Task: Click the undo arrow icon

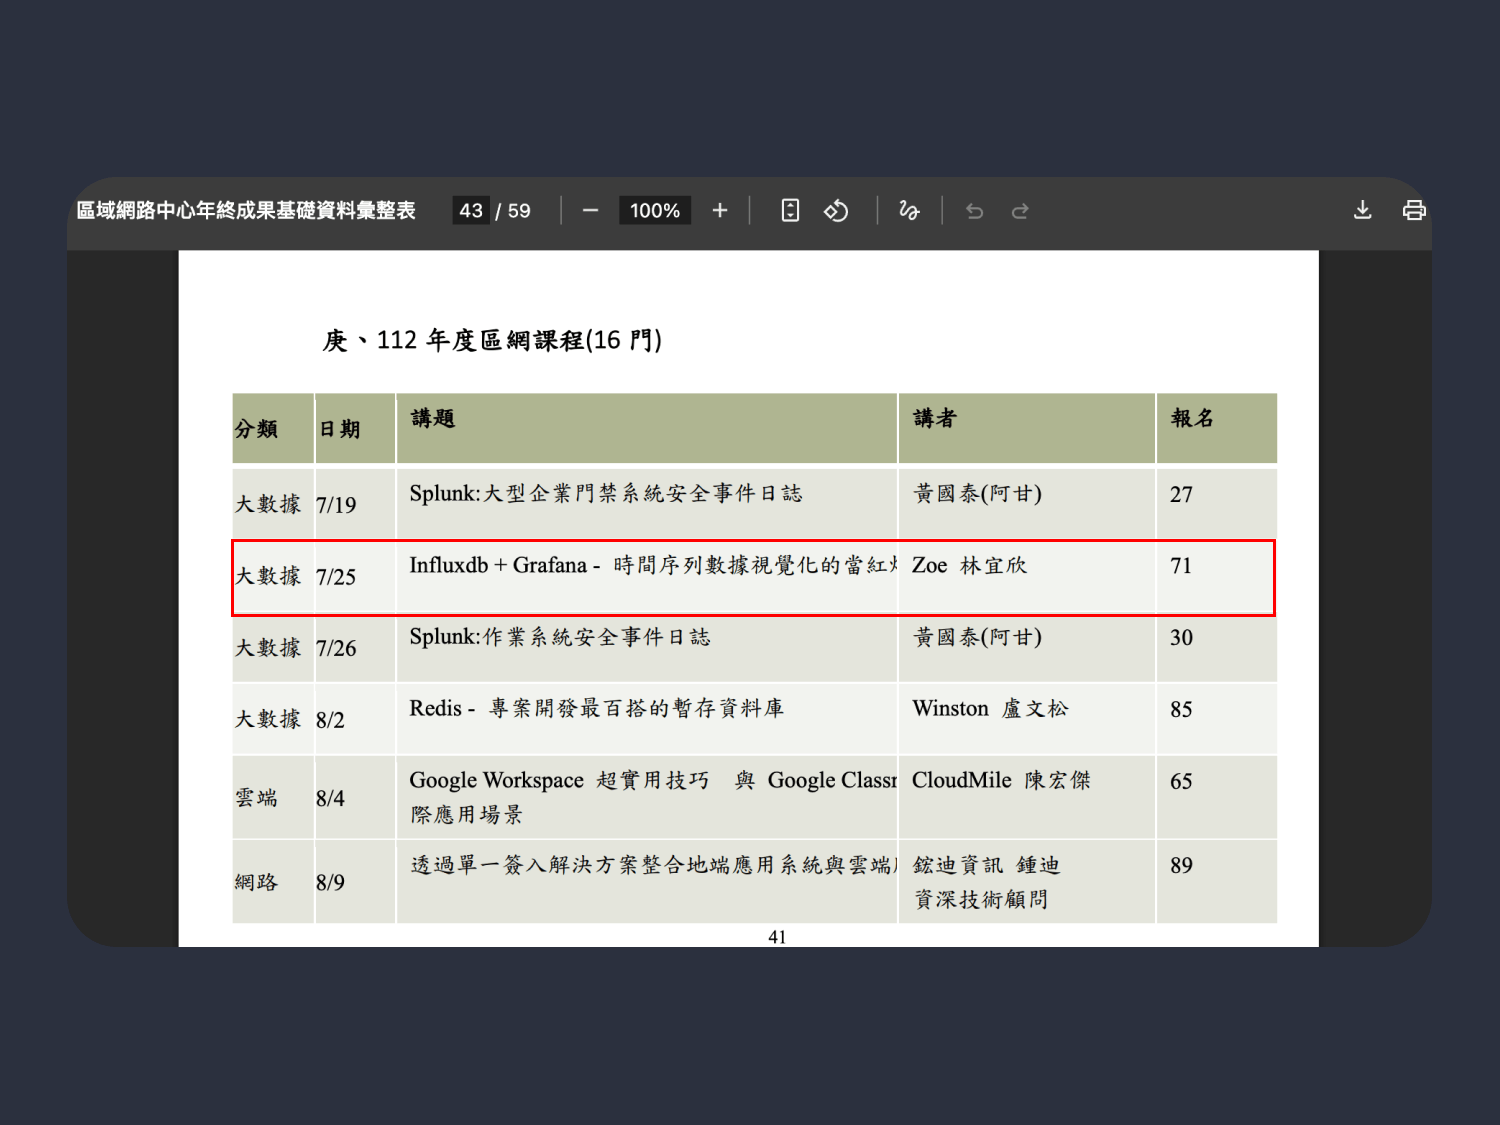Action: pos(974,210)
